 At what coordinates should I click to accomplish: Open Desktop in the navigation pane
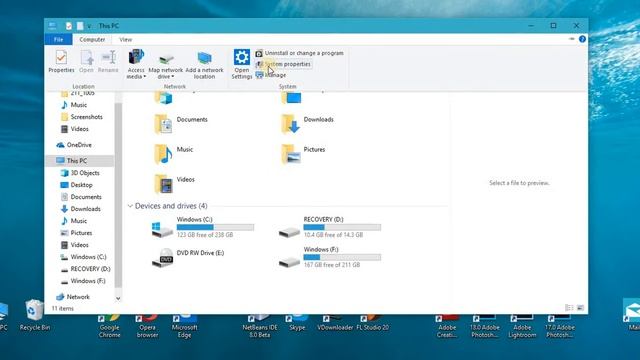tap(77, 185)
